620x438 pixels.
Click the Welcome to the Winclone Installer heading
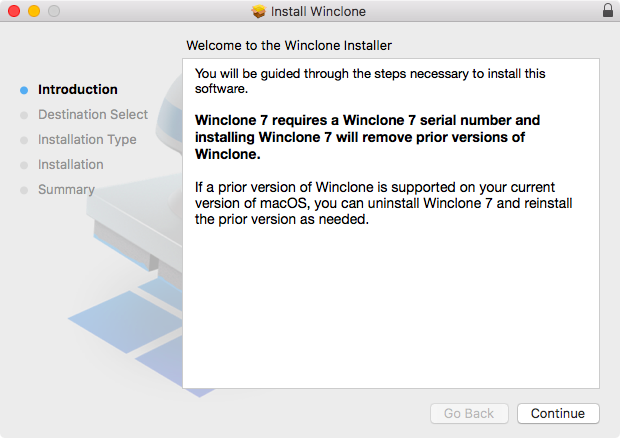[x=289, y=45]
